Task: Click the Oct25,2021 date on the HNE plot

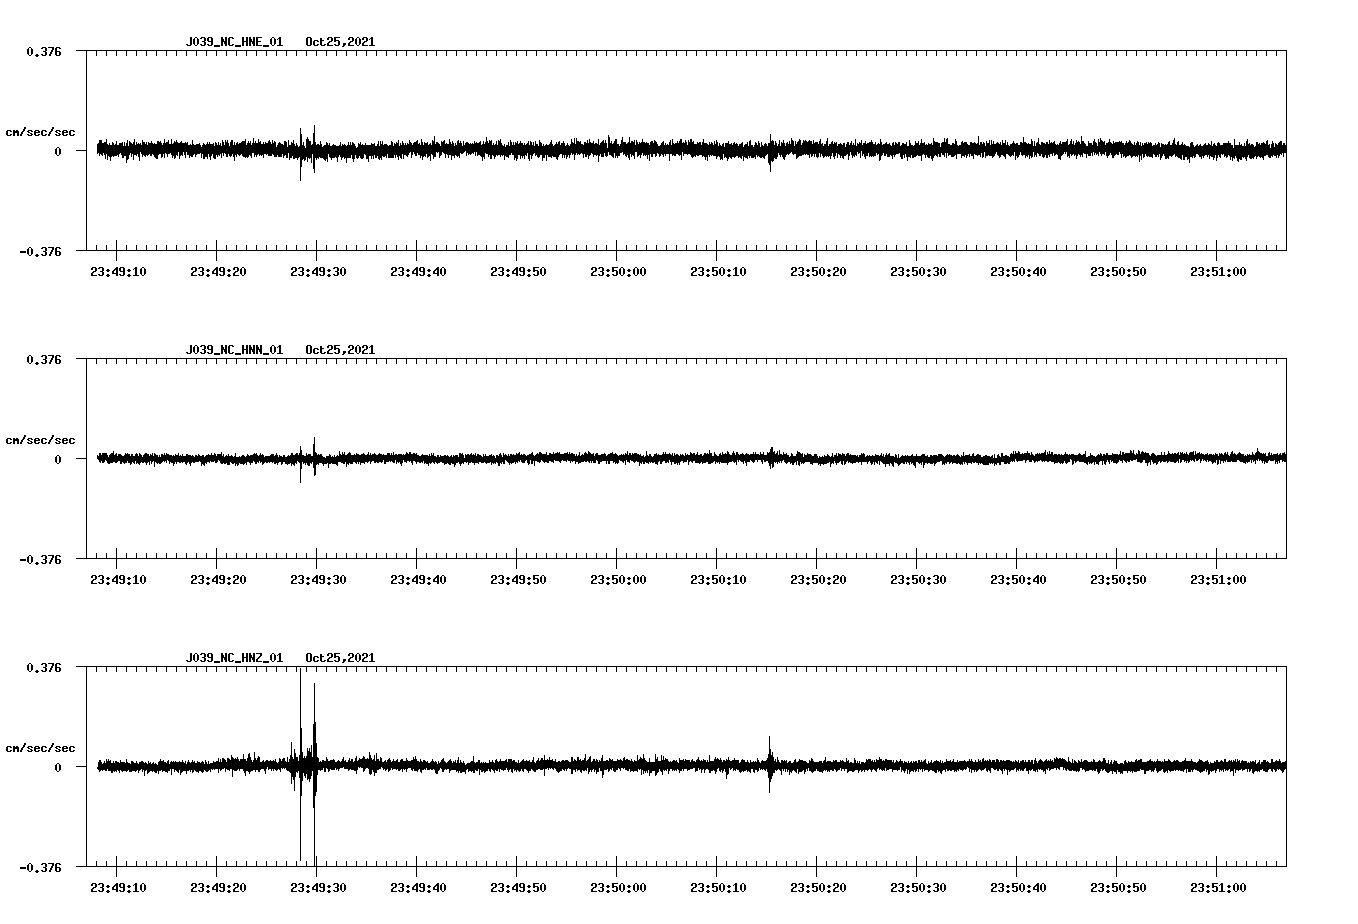Action: pyautogui.click(x=340, y=42)
